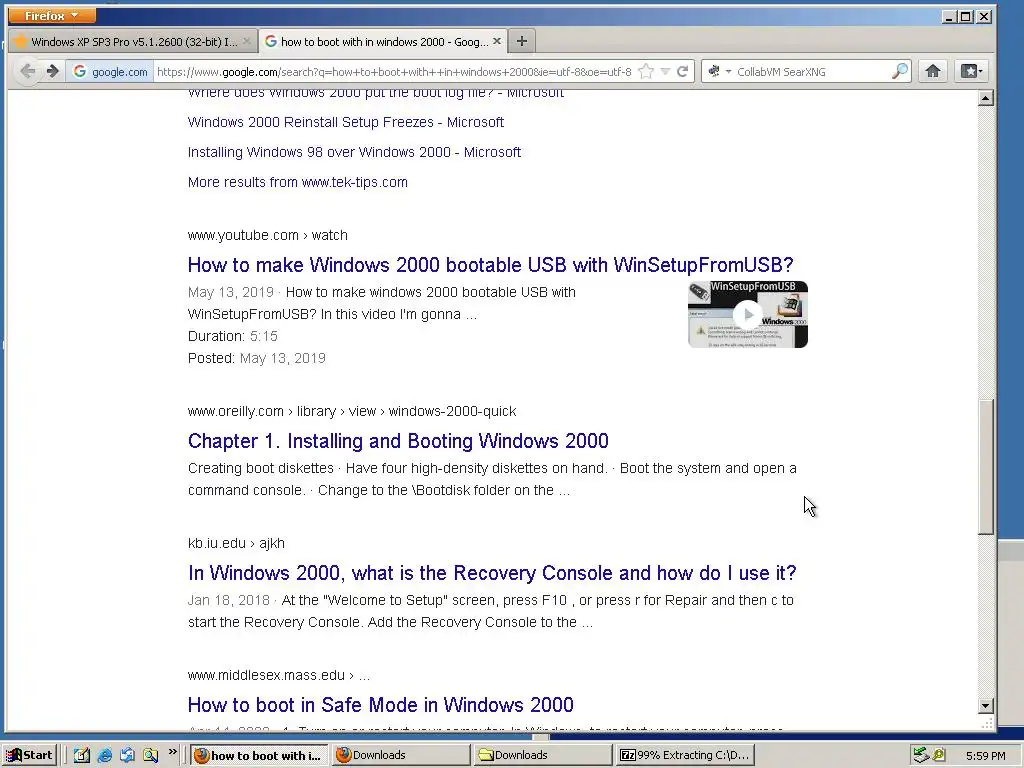Go forward one page
This screenshot has width=1024, height=768.
tap(53, 71)
